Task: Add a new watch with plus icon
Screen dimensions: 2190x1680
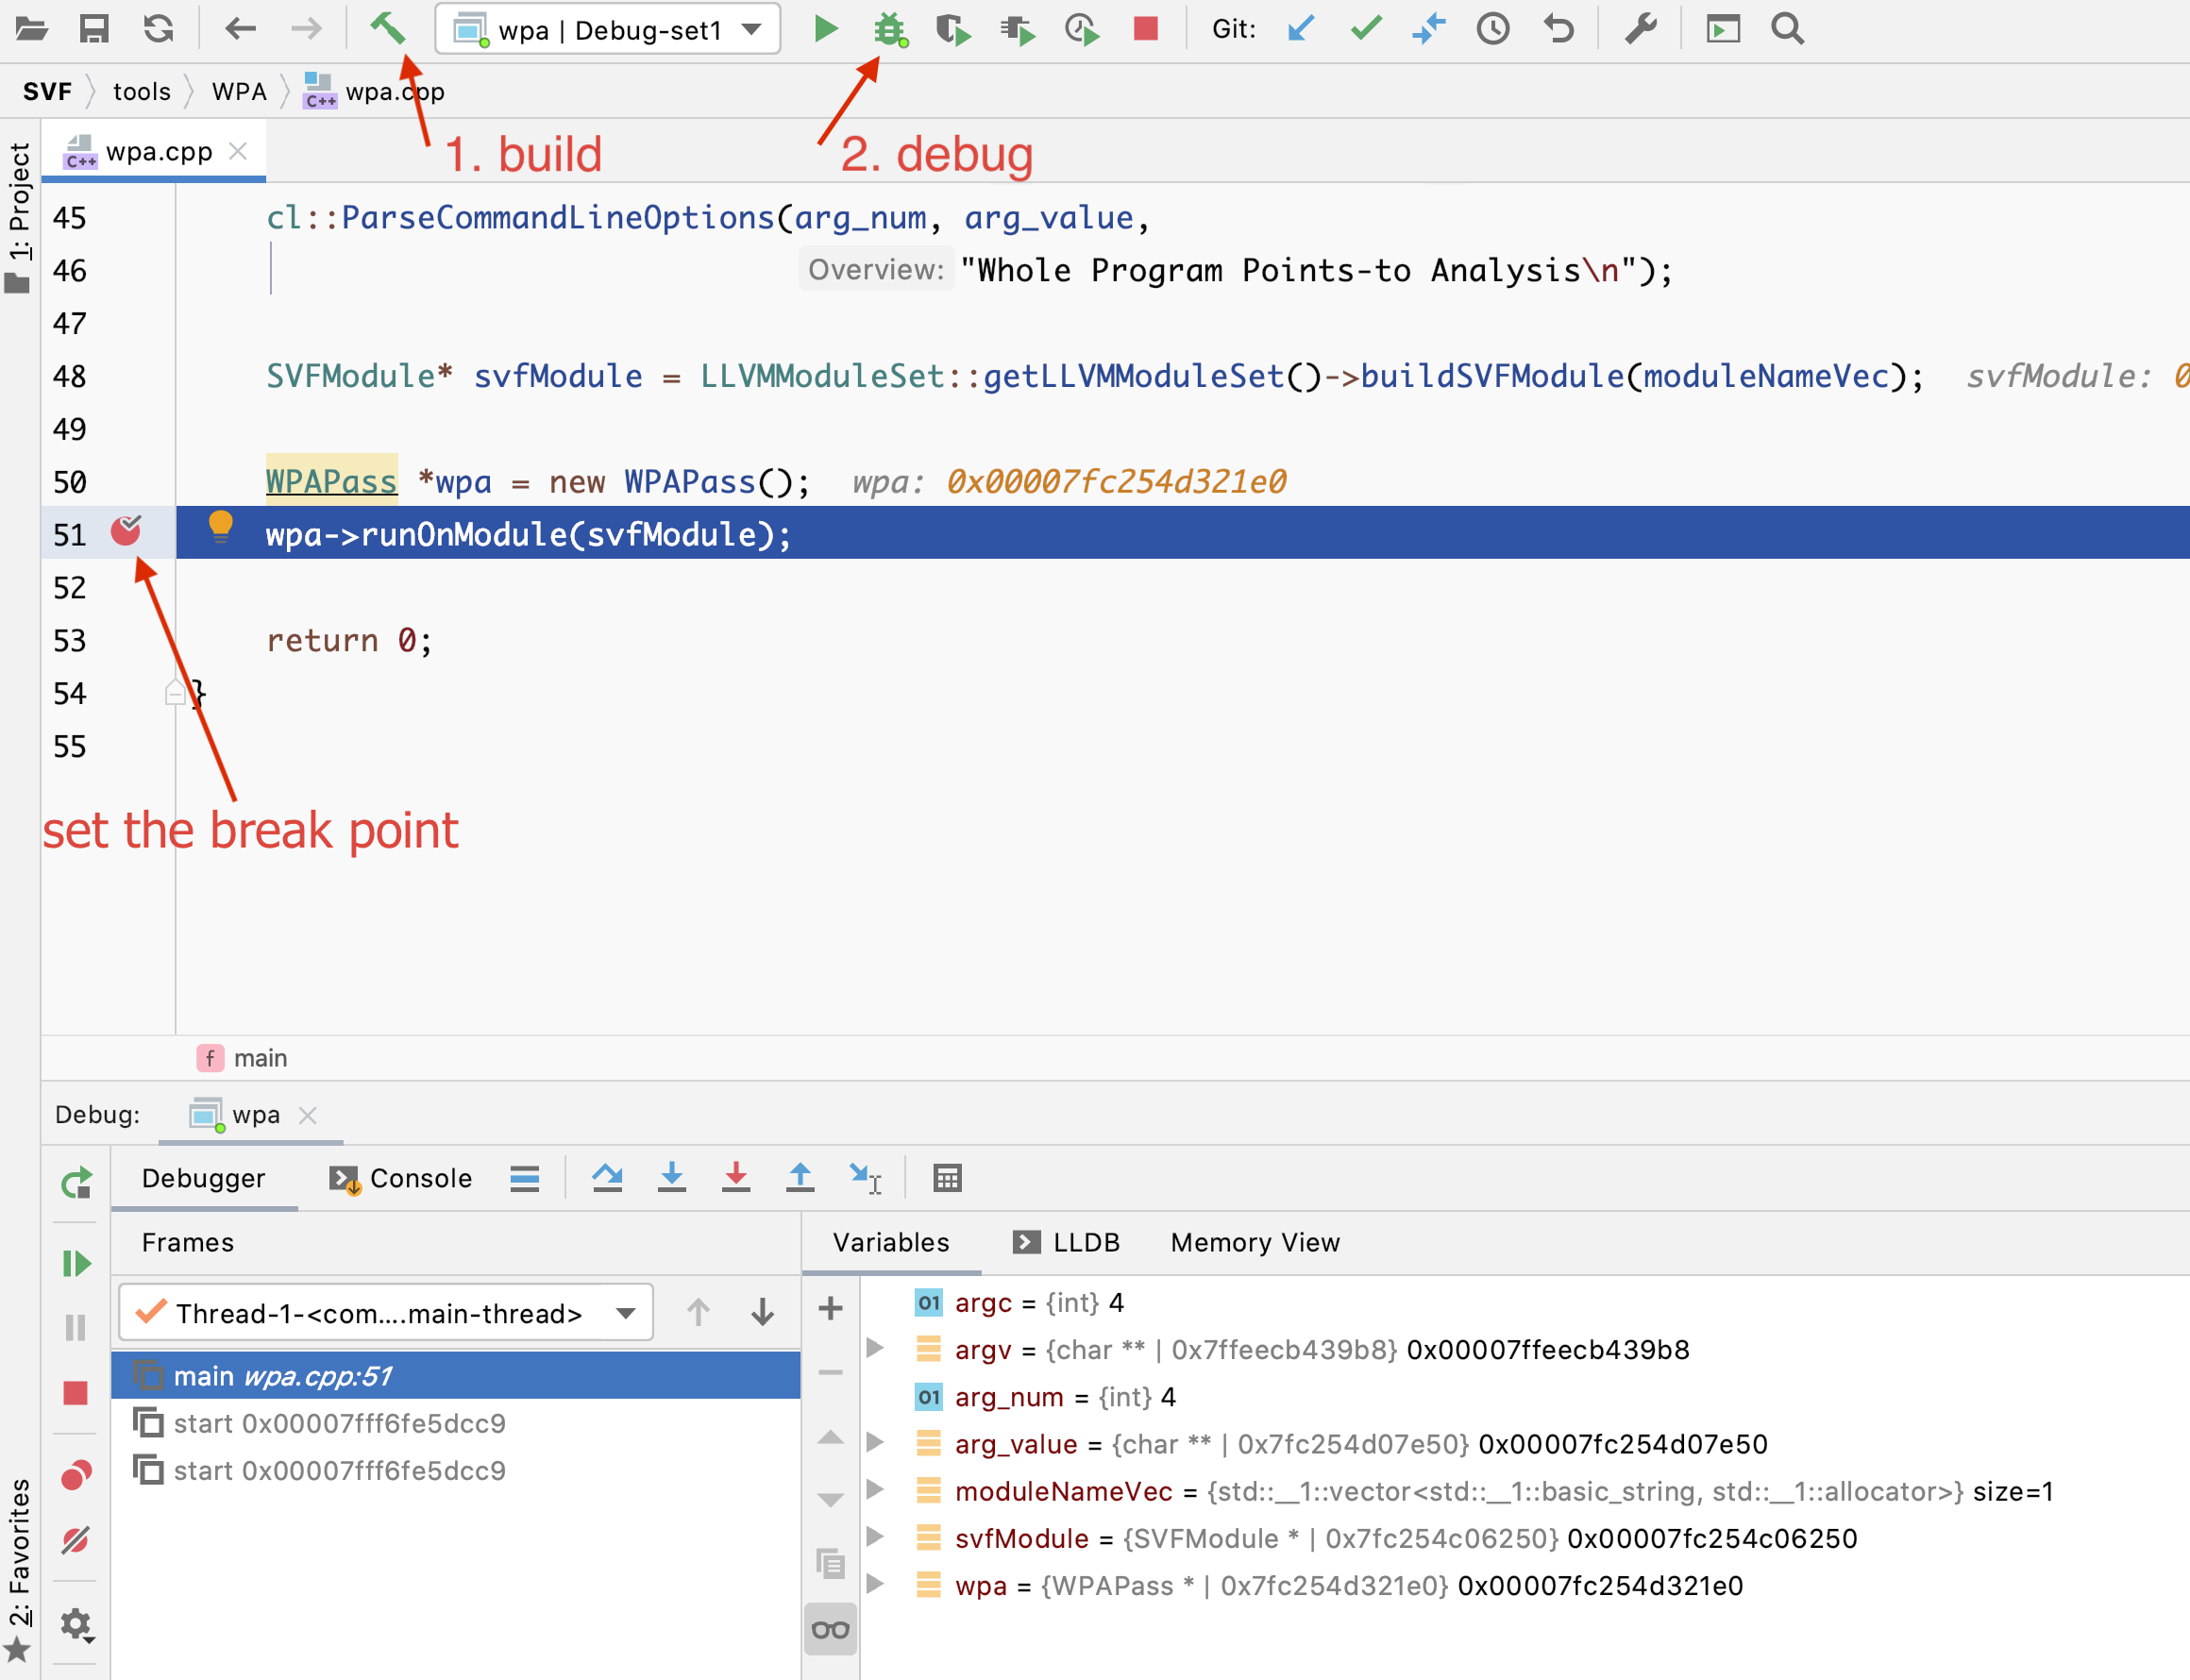Action: [830, 1308]
